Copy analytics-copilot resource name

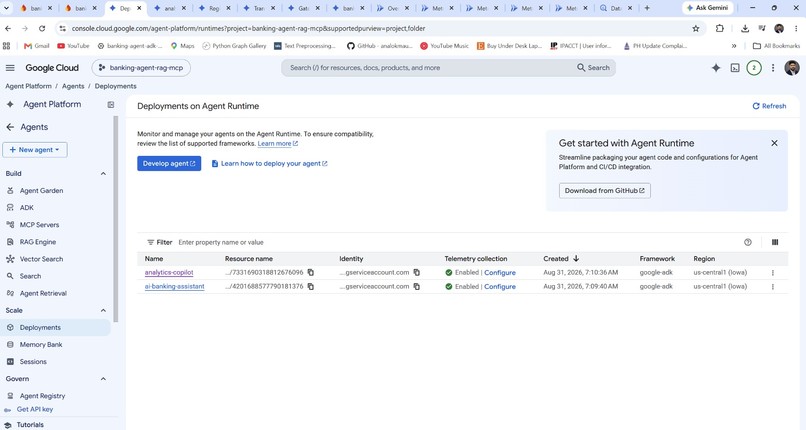click(310, 272)
